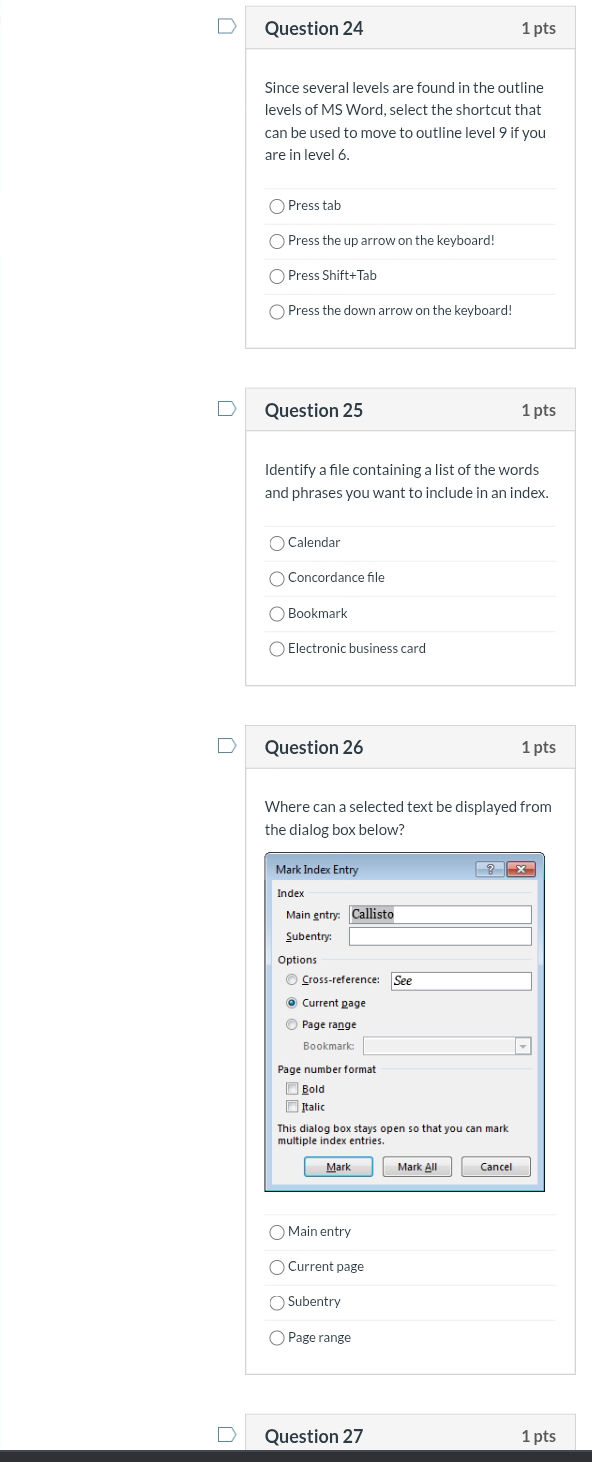This screenshot has width=592, height=1462.
Task: Click the flag marker beside Question 27
Action: coord(227,1435)
